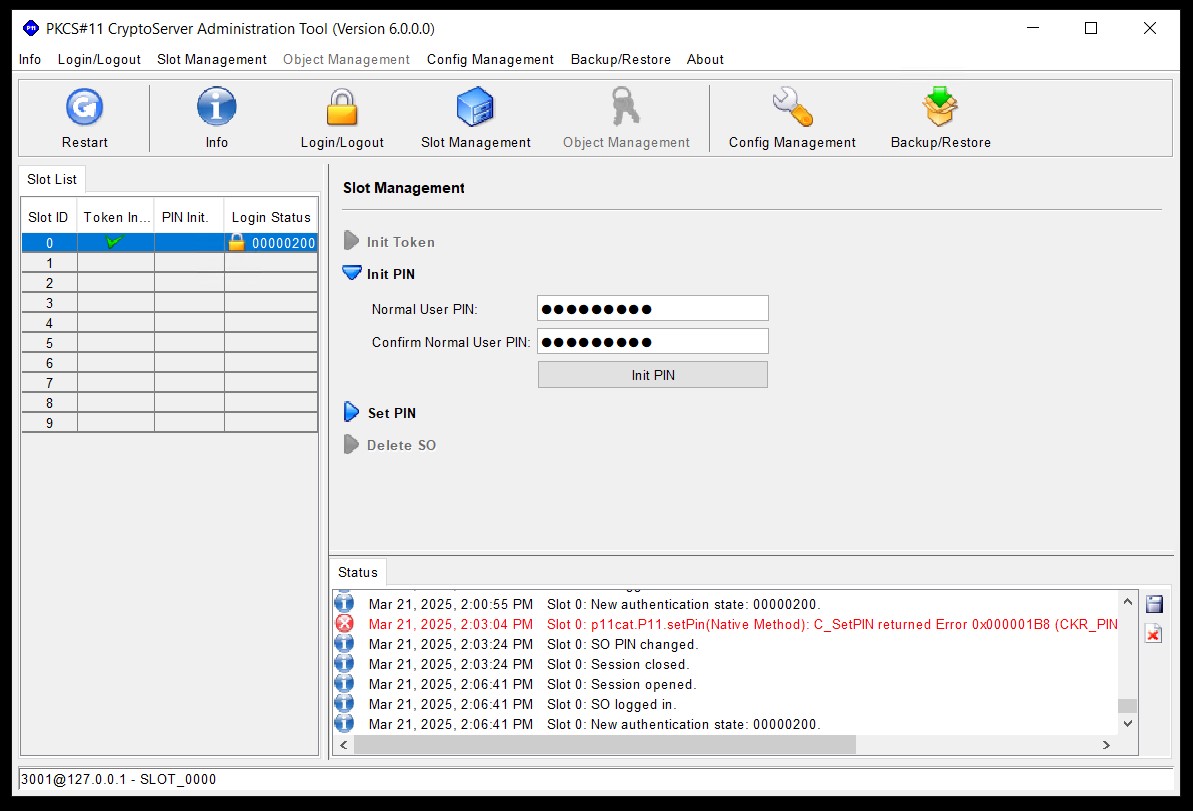Select slot 3 row
1193x811 pixels.
tap(170, 303)
